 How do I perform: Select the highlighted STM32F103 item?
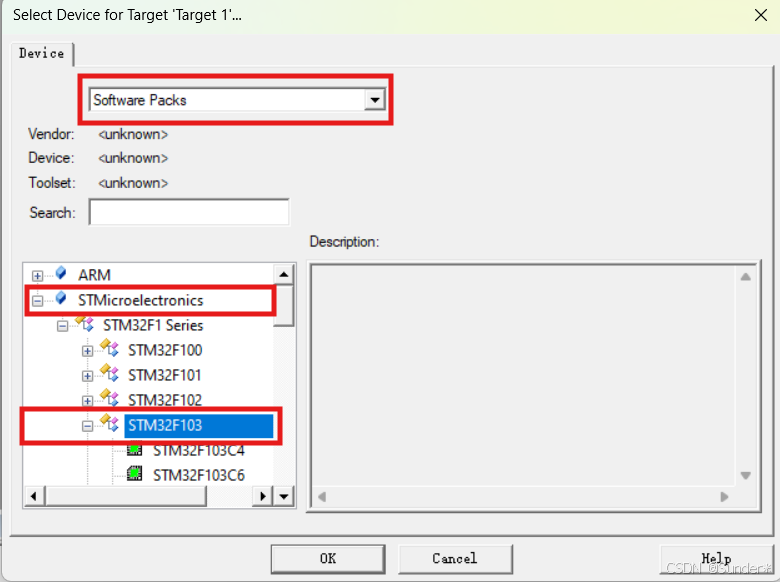[x=198, y=426]
